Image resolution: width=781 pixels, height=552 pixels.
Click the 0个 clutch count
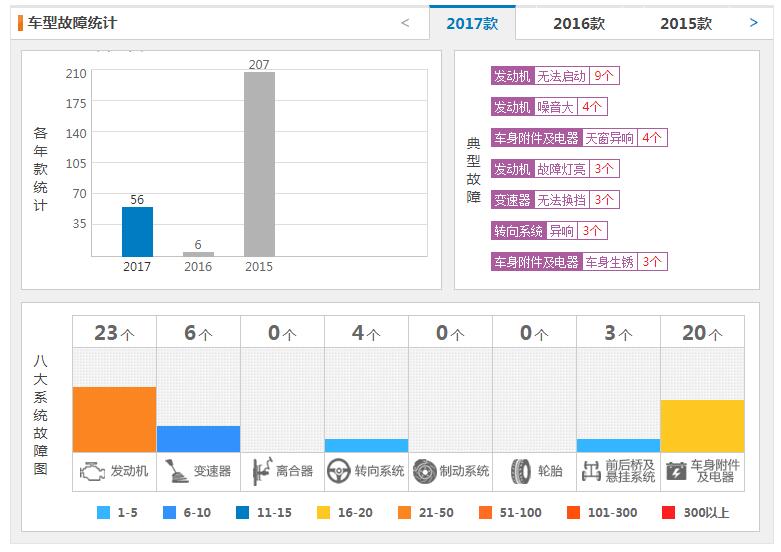(282, 333)
